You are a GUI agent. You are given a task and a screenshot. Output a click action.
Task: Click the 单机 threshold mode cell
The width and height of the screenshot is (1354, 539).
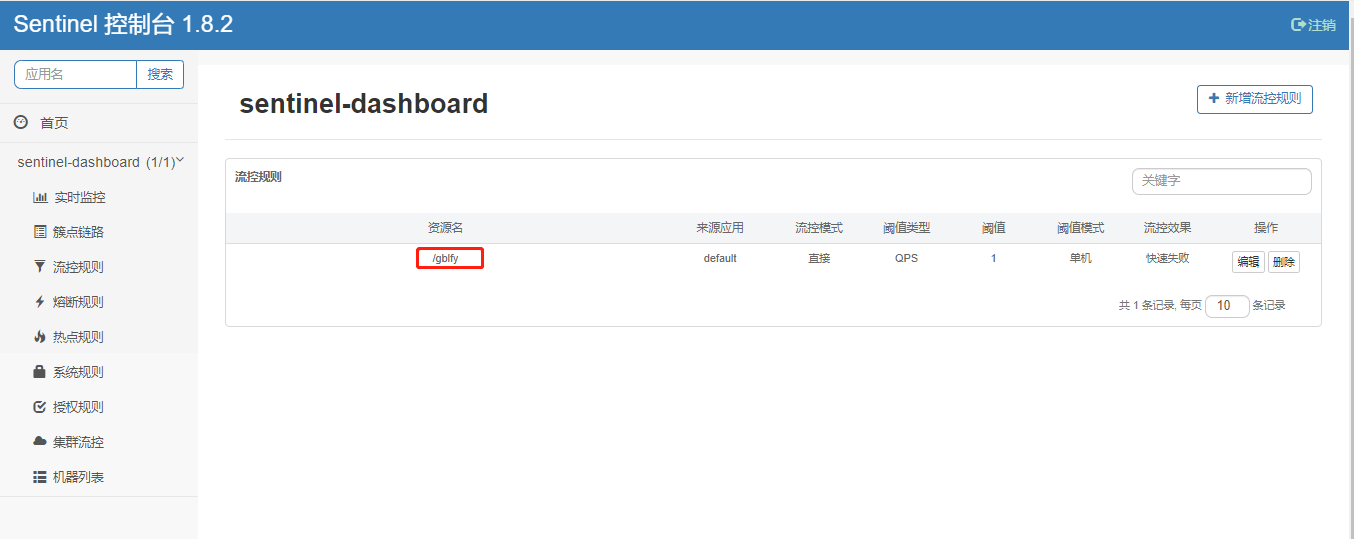pos(1081,258)
